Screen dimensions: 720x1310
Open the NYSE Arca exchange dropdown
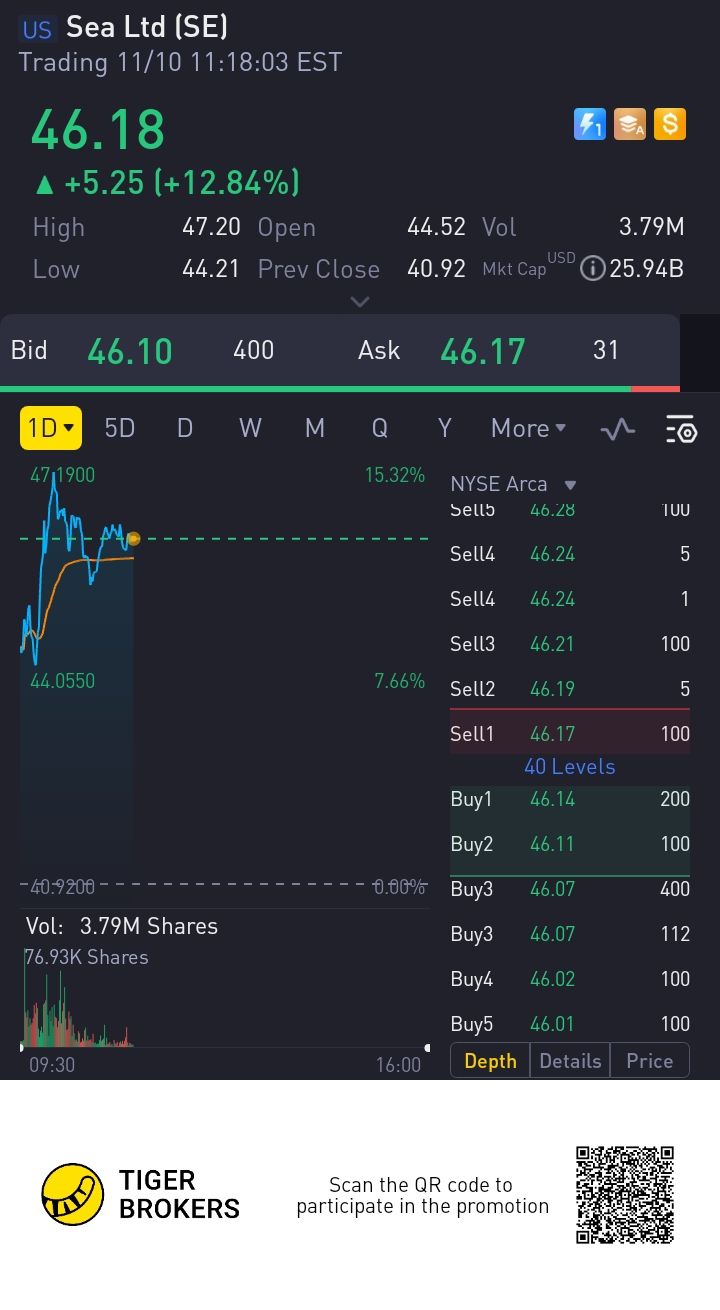[x=513, y=484]
